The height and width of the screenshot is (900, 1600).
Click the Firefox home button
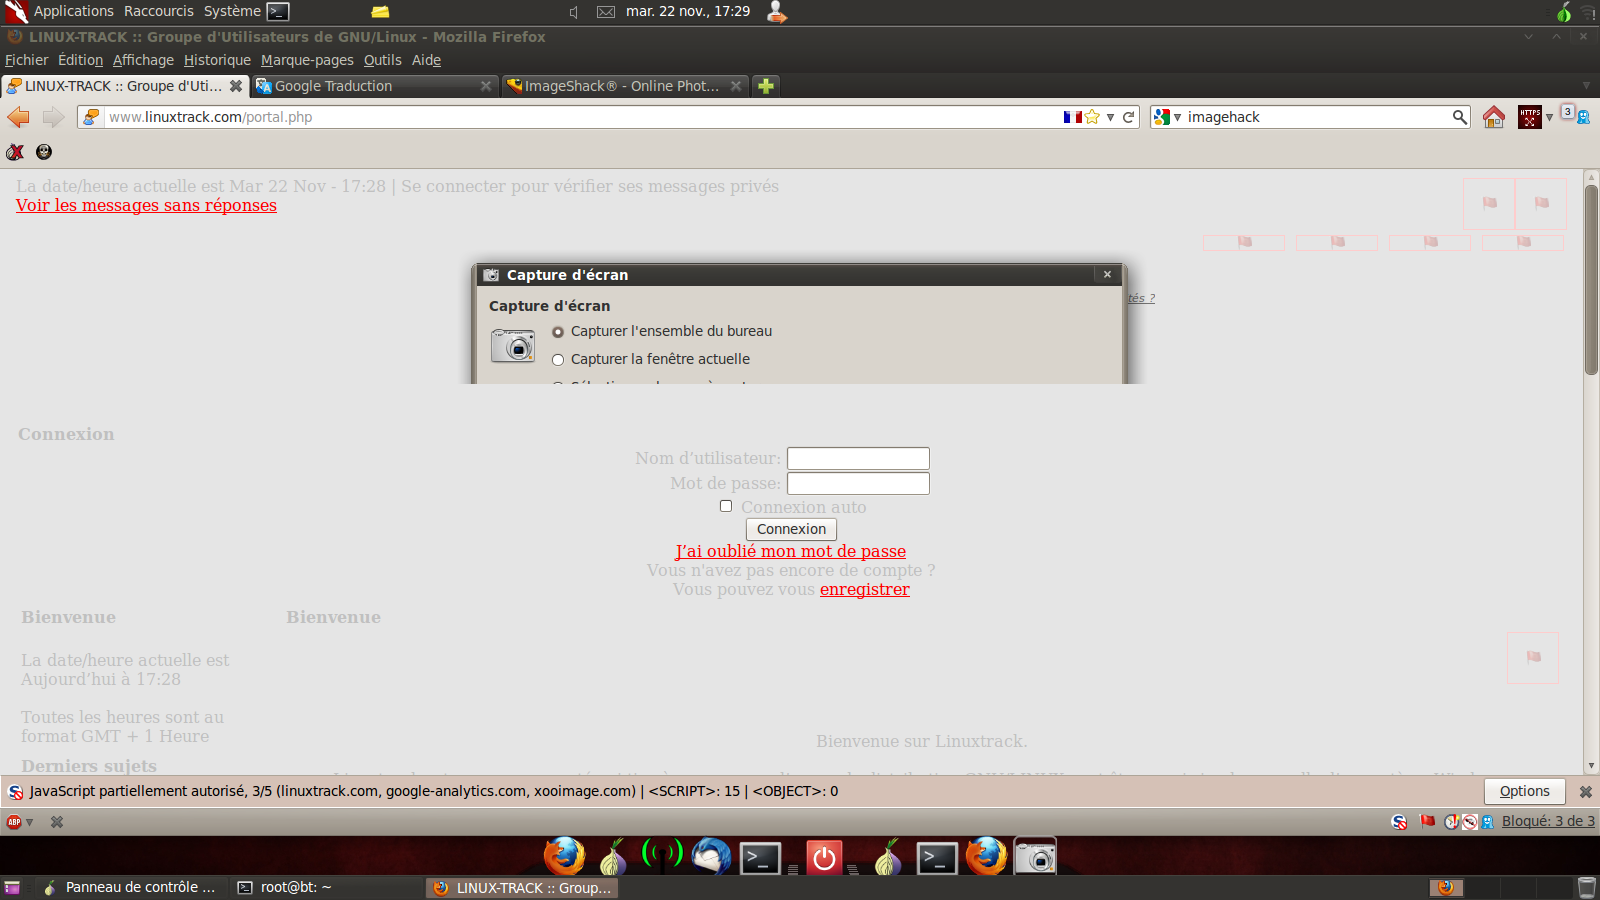tap(1494, 117)
